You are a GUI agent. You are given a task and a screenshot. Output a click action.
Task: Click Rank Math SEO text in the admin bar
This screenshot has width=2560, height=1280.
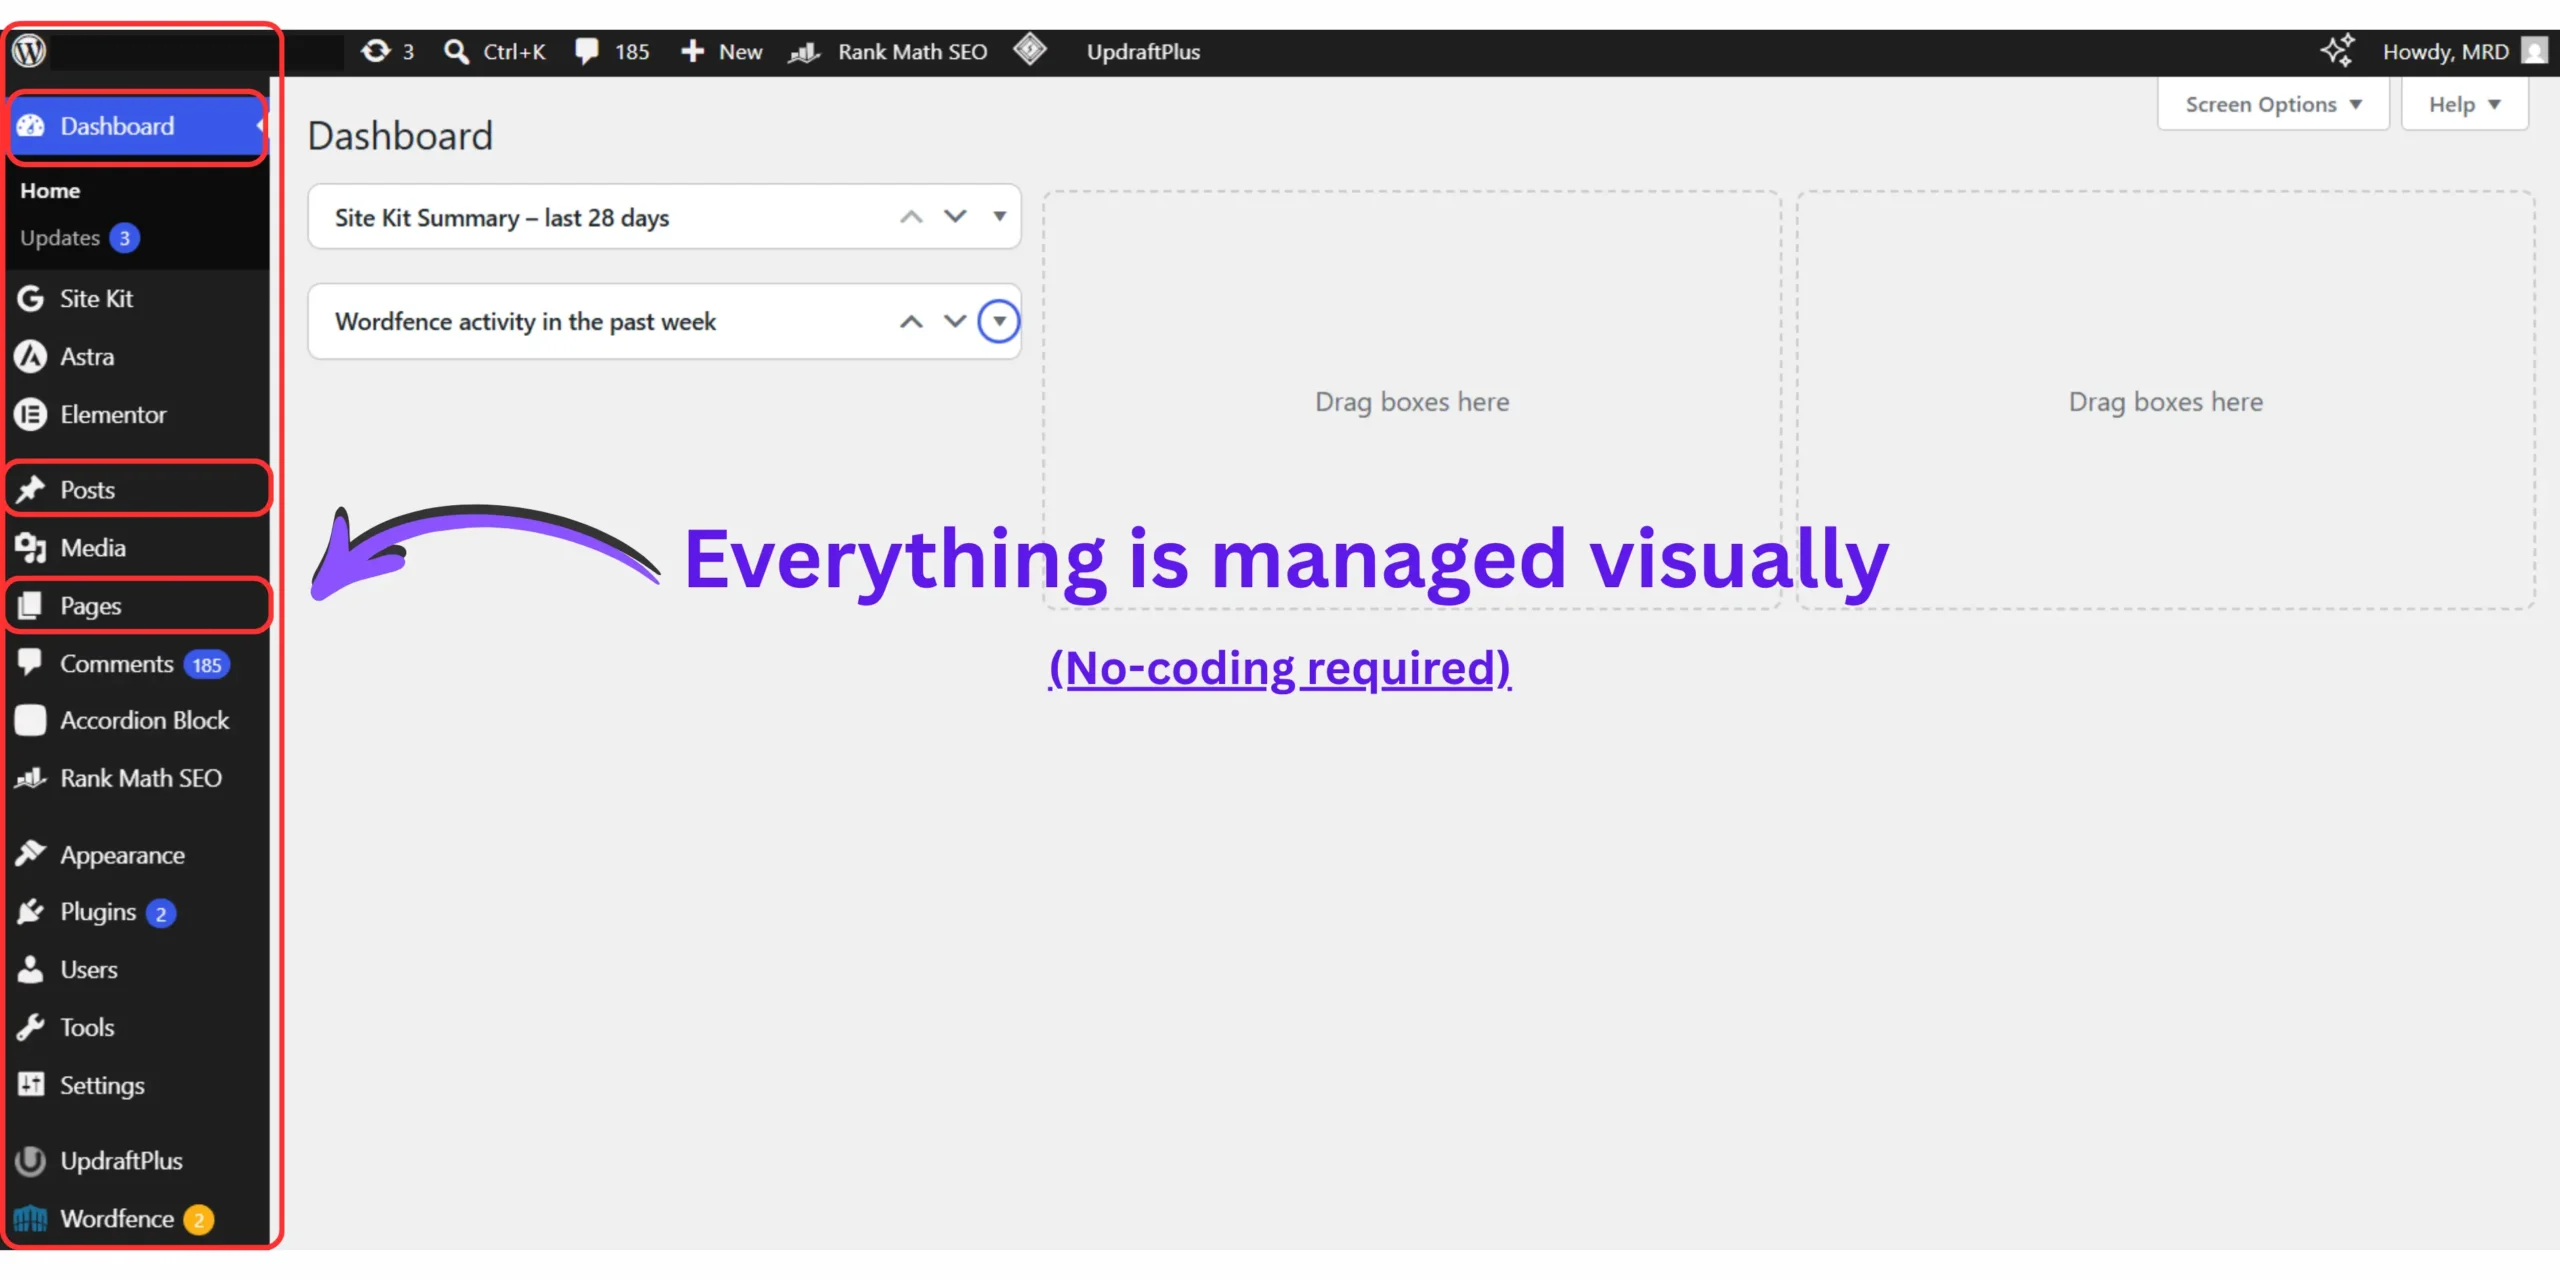pos(912,52)
